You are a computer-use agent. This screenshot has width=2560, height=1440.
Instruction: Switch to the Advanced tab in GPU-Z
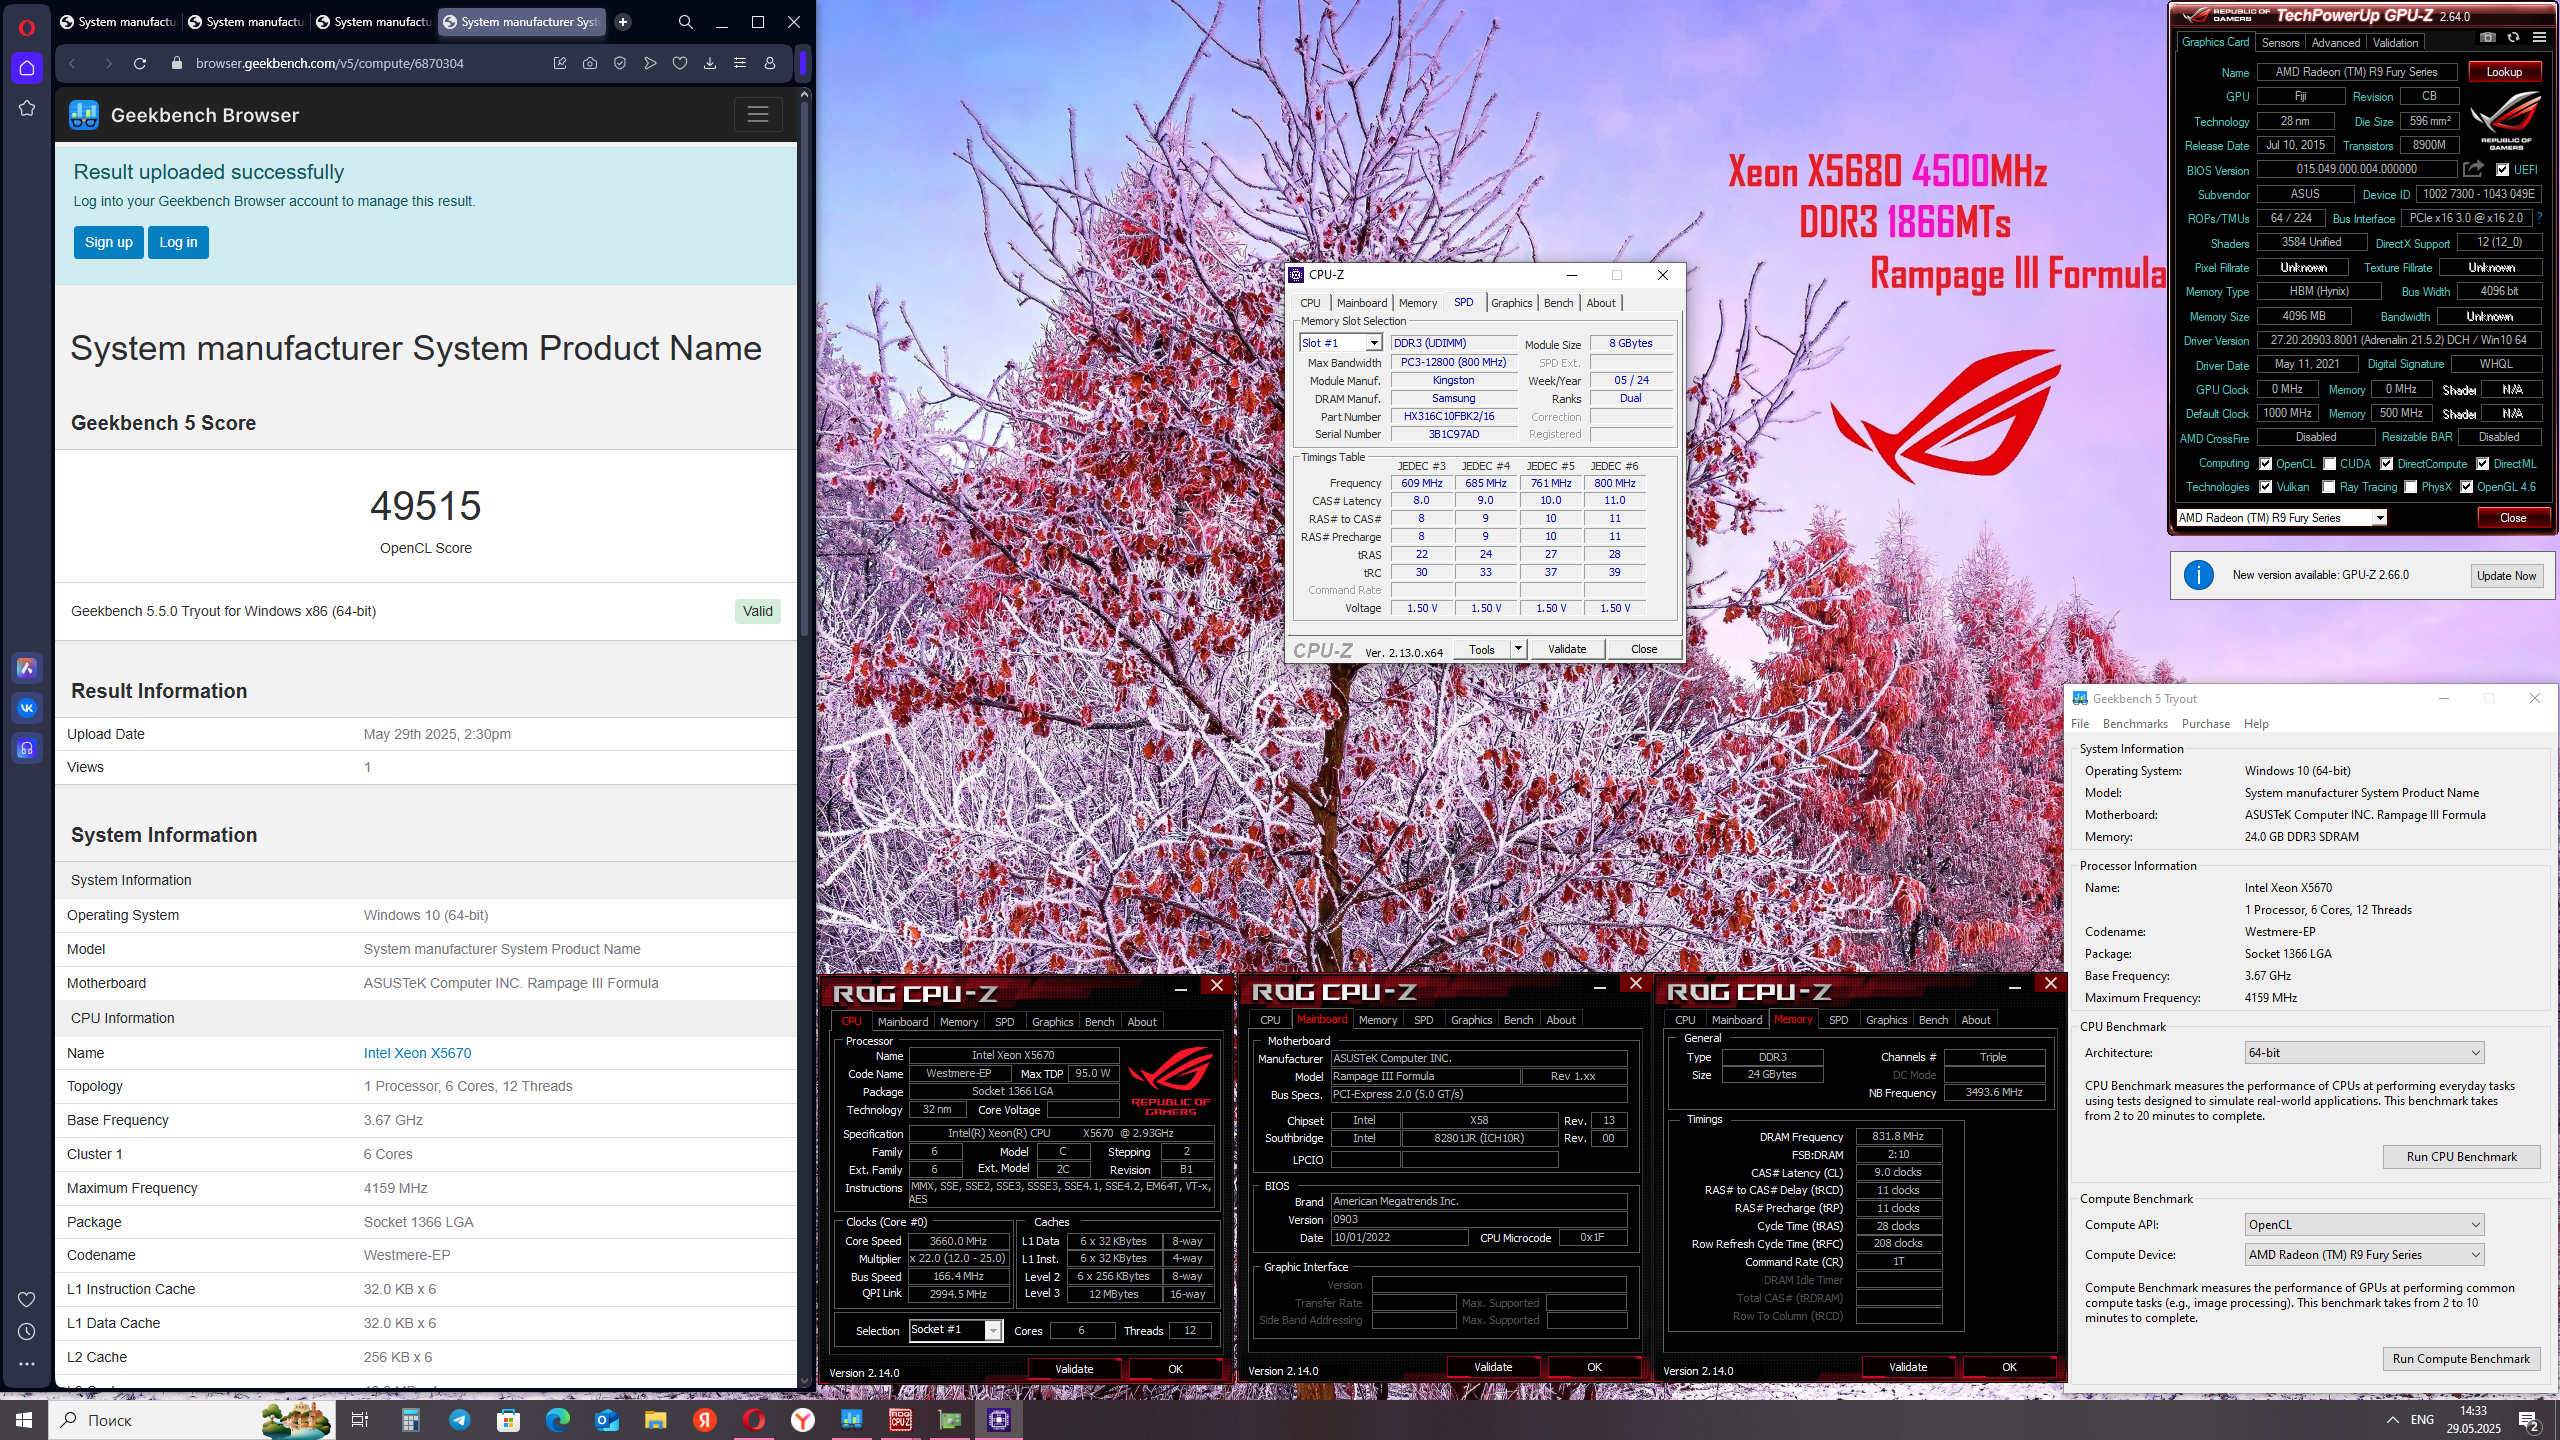[x=2336, y=43]
